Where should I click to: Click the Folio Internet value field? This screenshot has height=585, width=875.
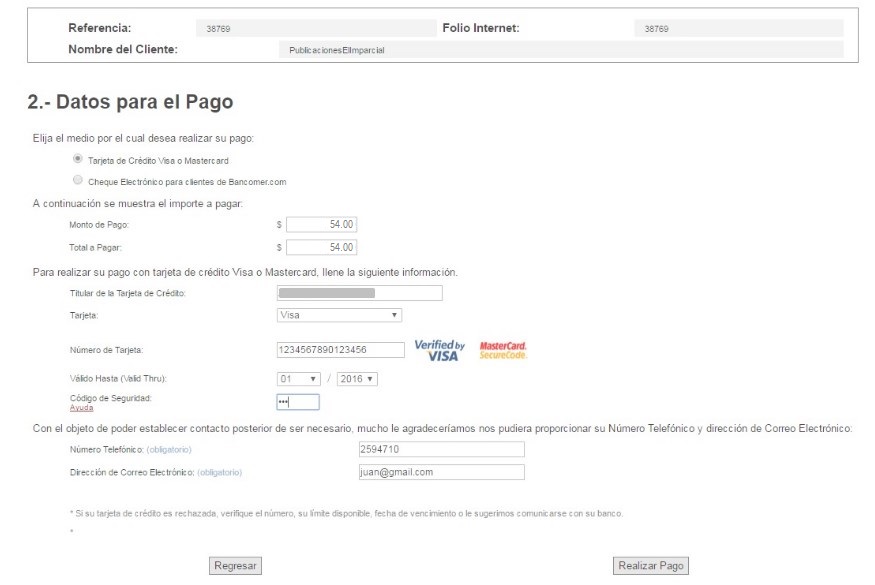tap(739, 29)
